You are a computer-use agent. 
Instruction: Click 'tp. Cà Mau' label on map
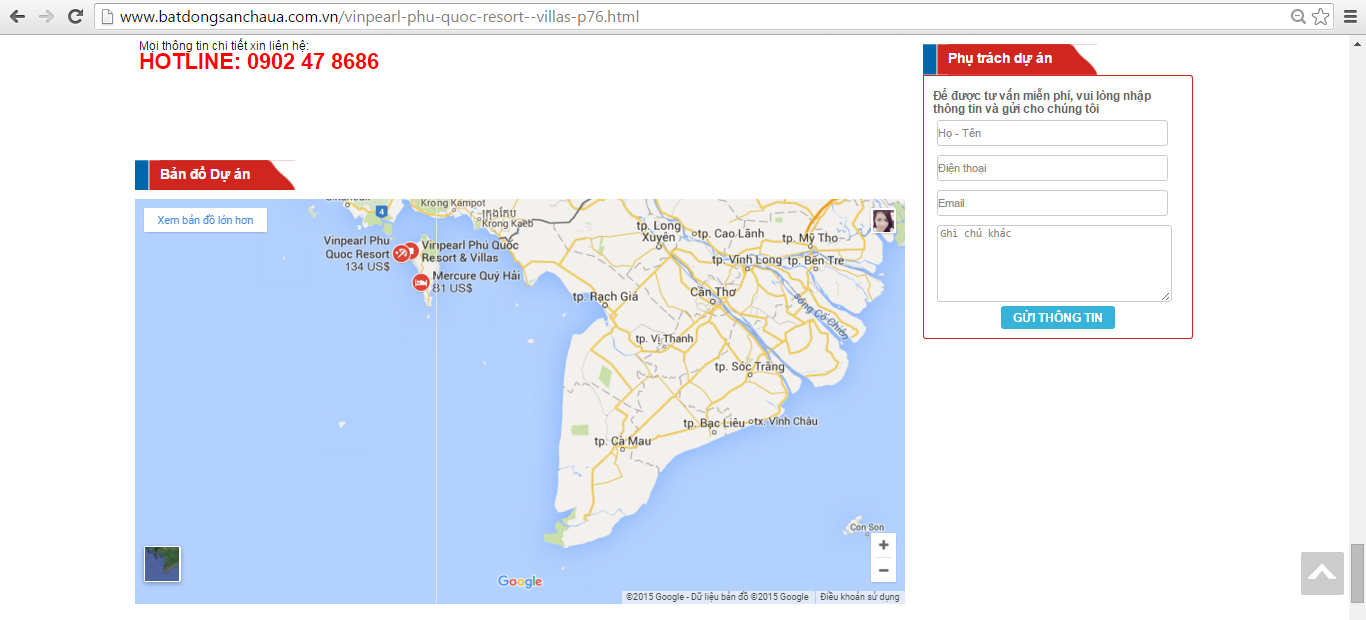tap(622, 441)
